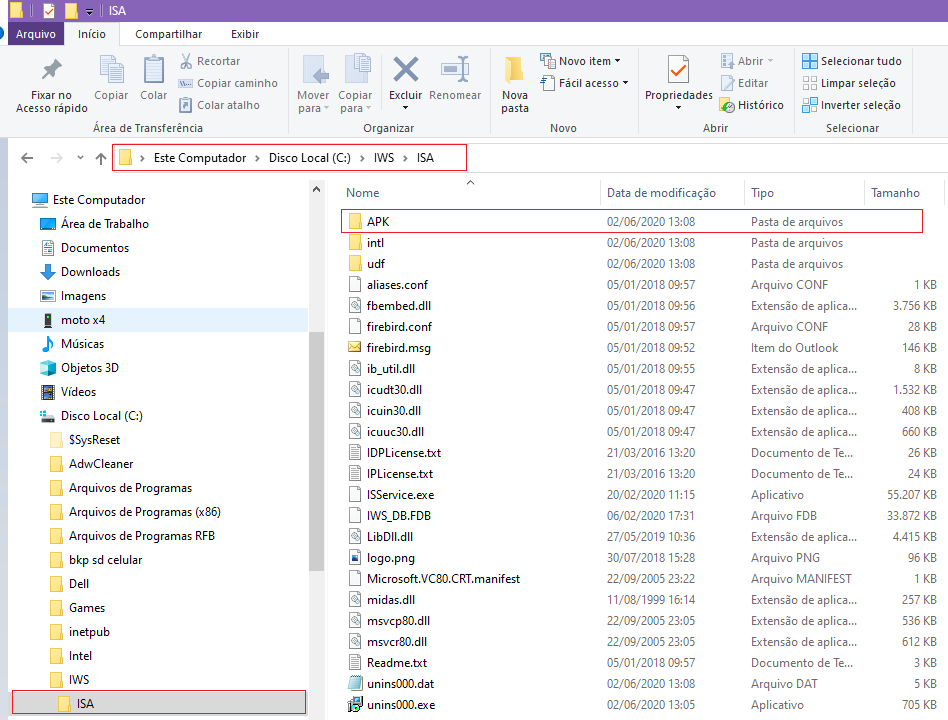Navigate to Disco Local (C:) in breadcrumb
Viewport: 948px width, 720px height.
tap(310, 158)
